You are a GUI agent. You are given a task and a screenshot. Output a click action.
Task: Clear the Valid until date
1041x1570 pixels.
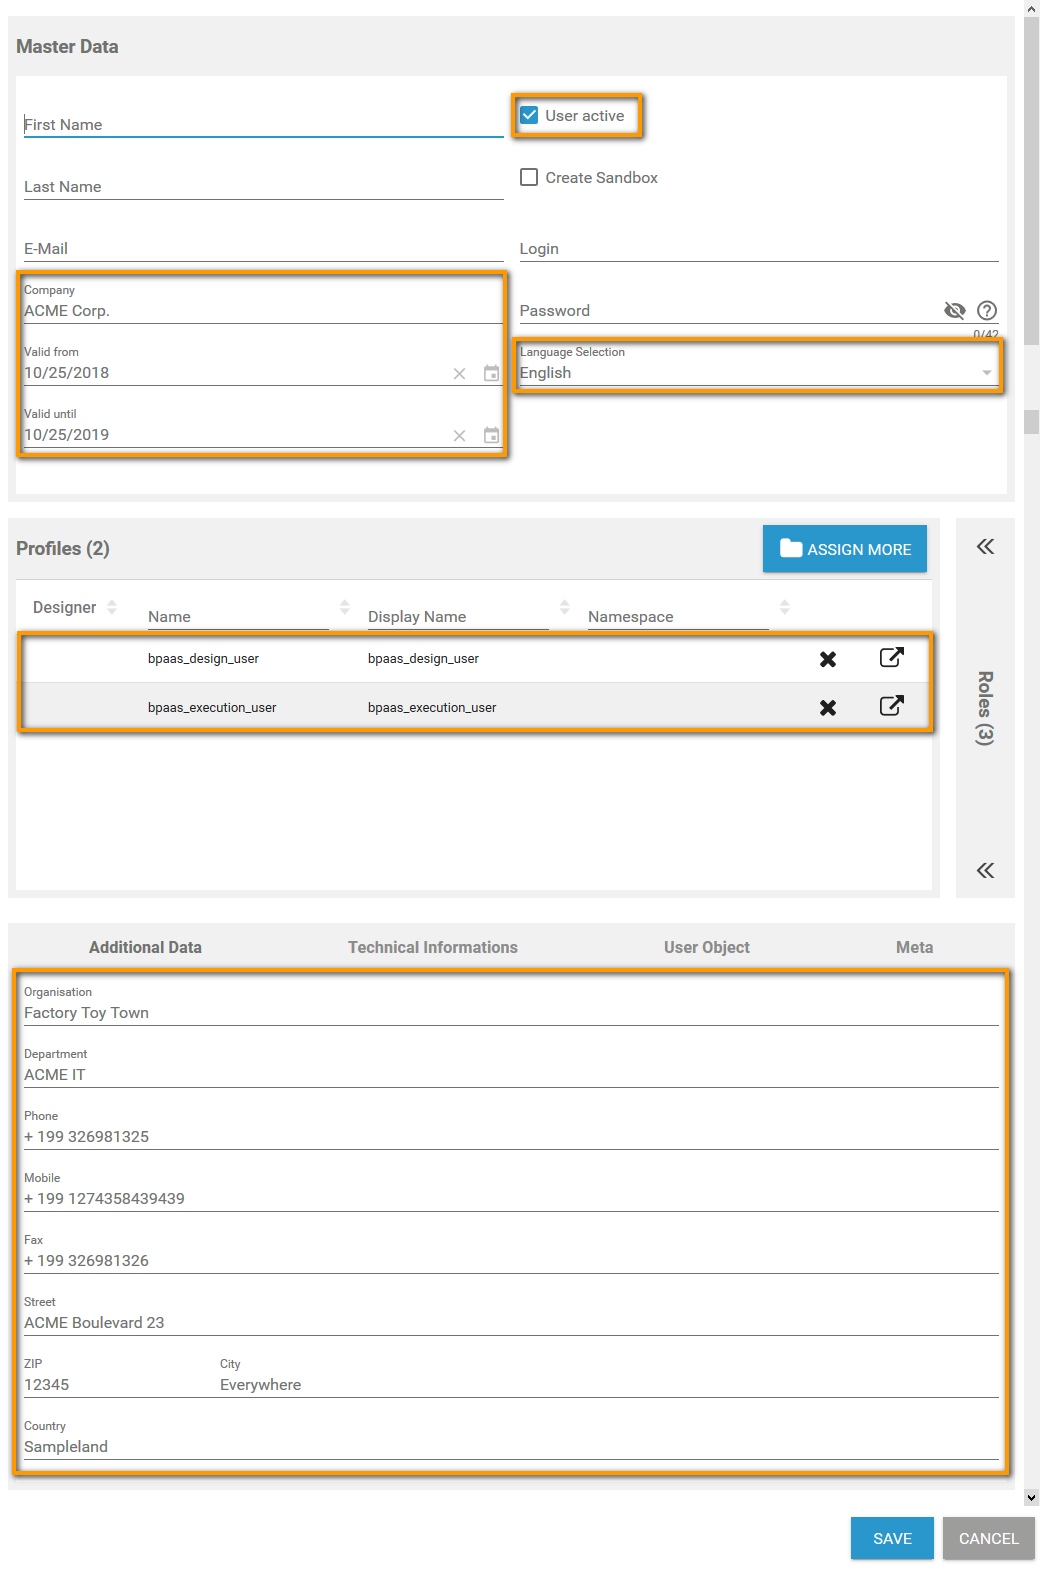click(459, 436)
